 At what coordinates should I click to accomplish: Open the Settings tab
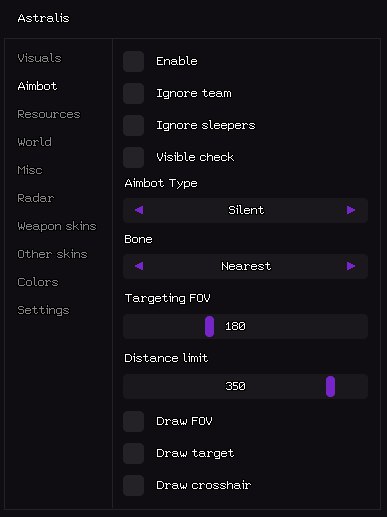(43, 310)
